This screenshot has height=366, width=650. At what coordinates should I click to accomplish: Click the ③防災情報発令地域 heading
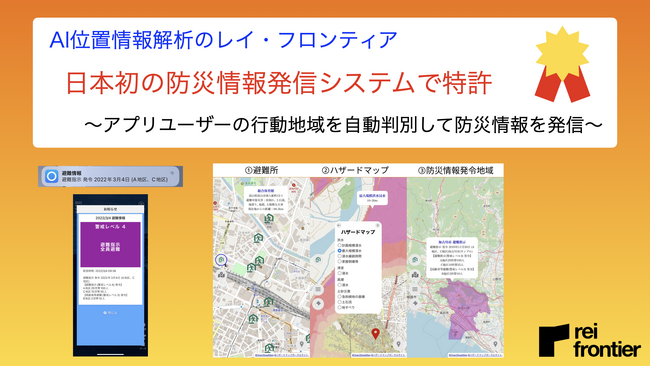(x=456, y=170)
